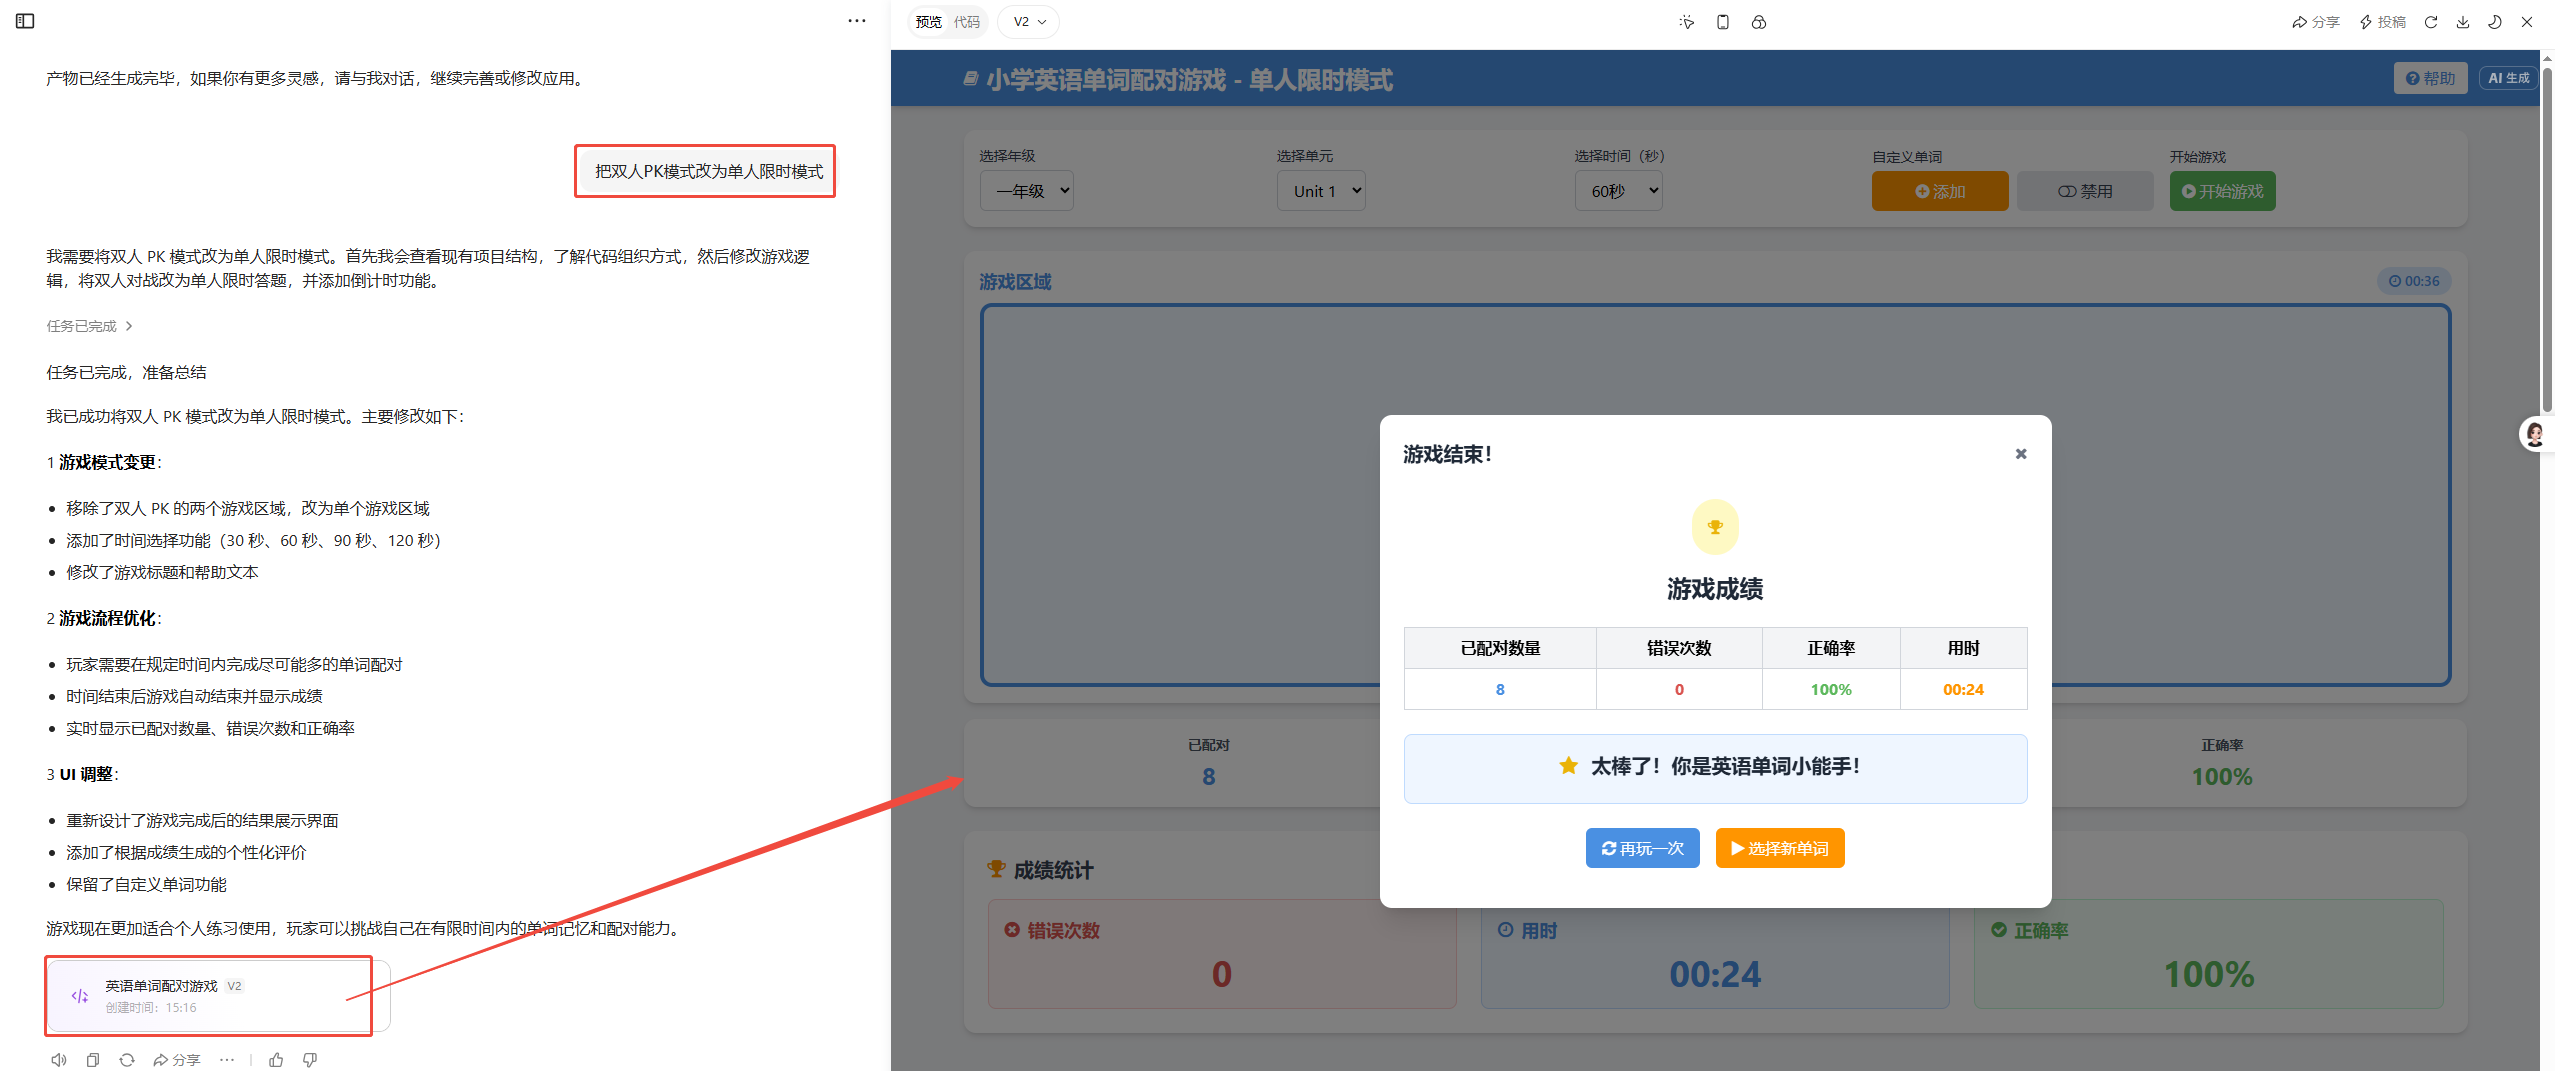Give the response a thumbs up
The width and height of the screenshot is (2555, 1071).
[x=276, y=1060]
